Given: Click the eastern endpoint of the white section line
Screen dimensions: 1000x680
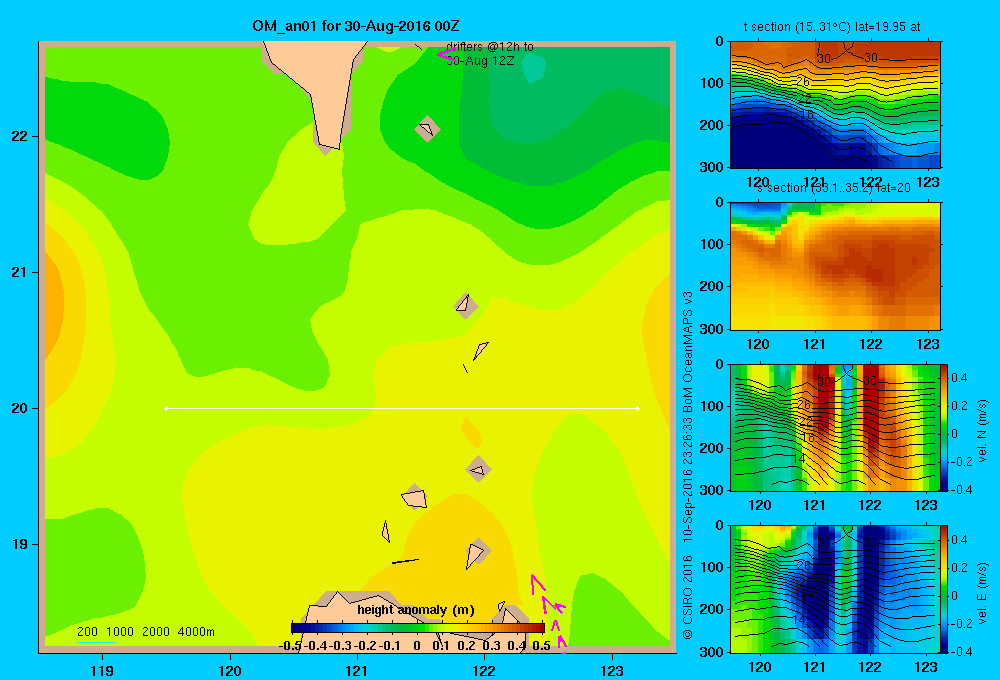Looking at the screenshot, I should [x=638, y=408].
